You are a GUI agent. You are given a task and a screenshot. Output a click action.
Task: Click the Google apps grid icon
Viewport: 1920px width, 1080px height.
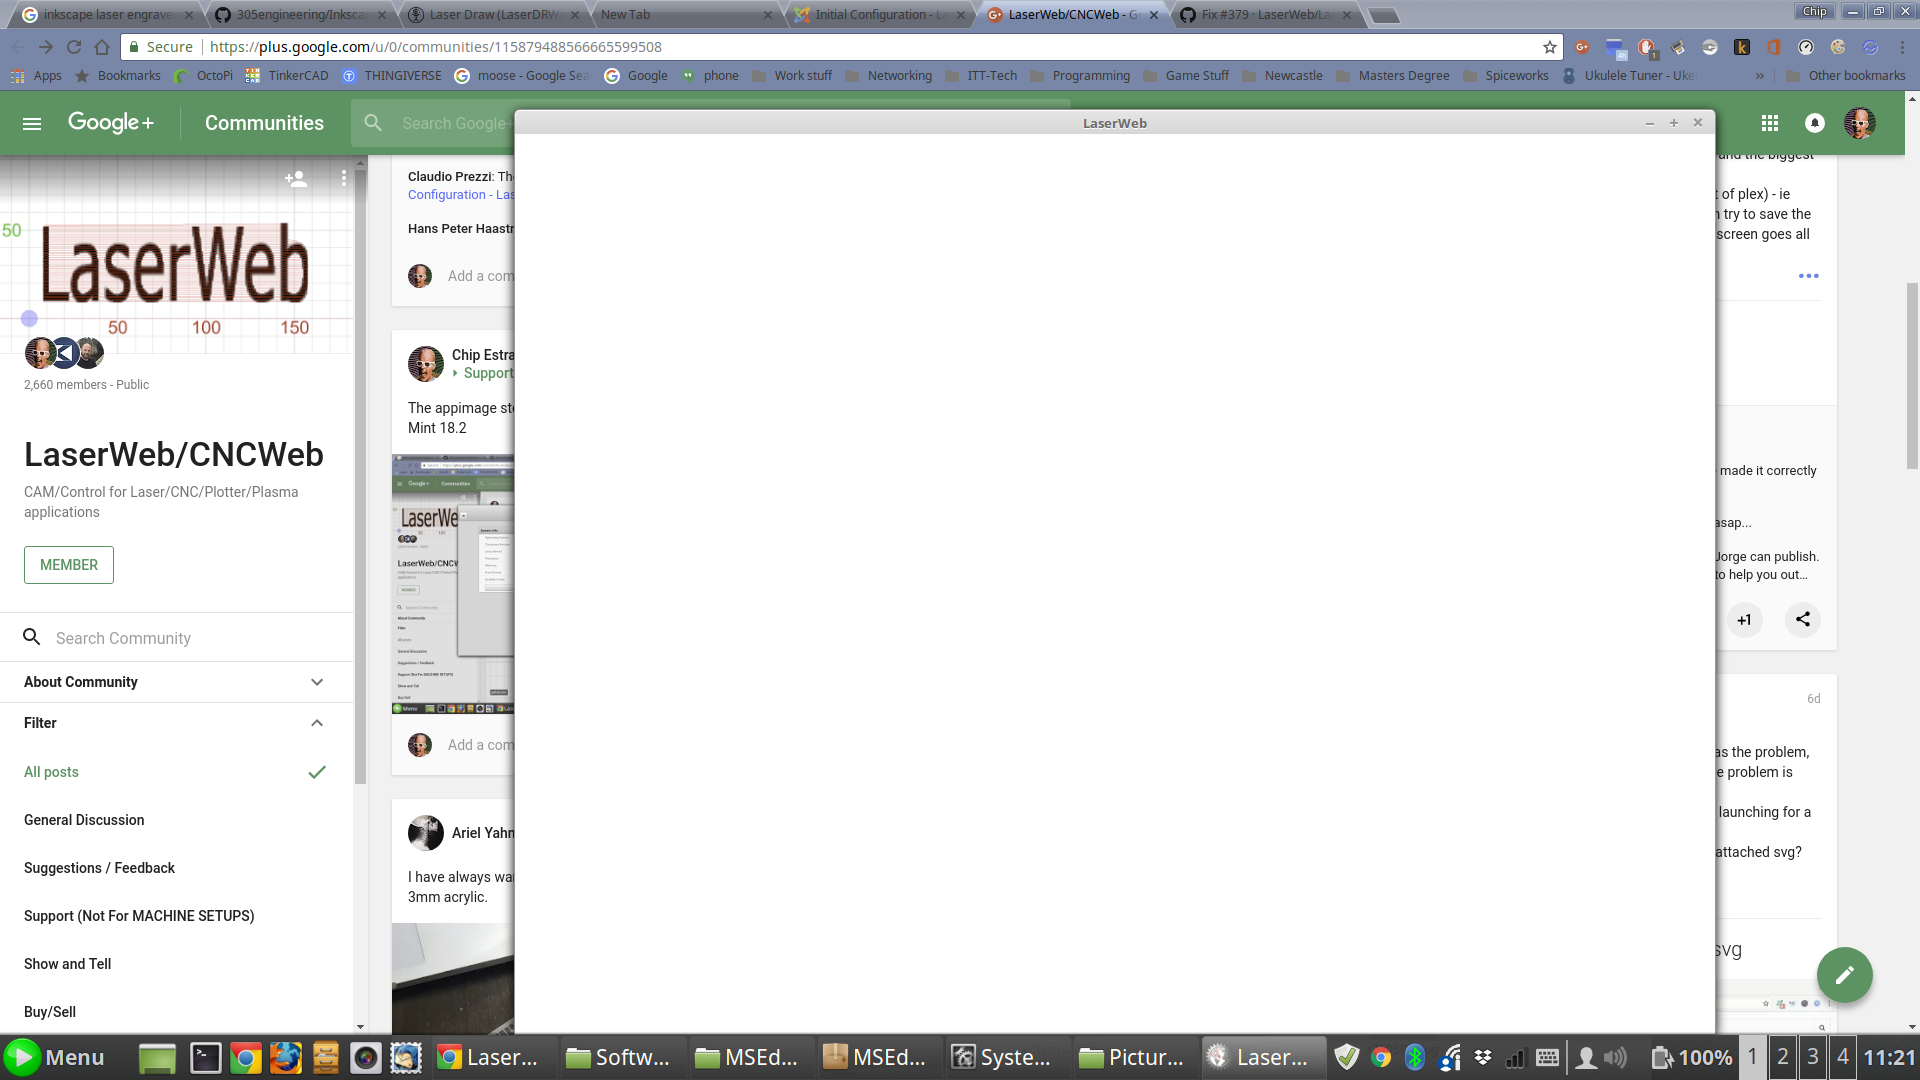(1770, 123)
